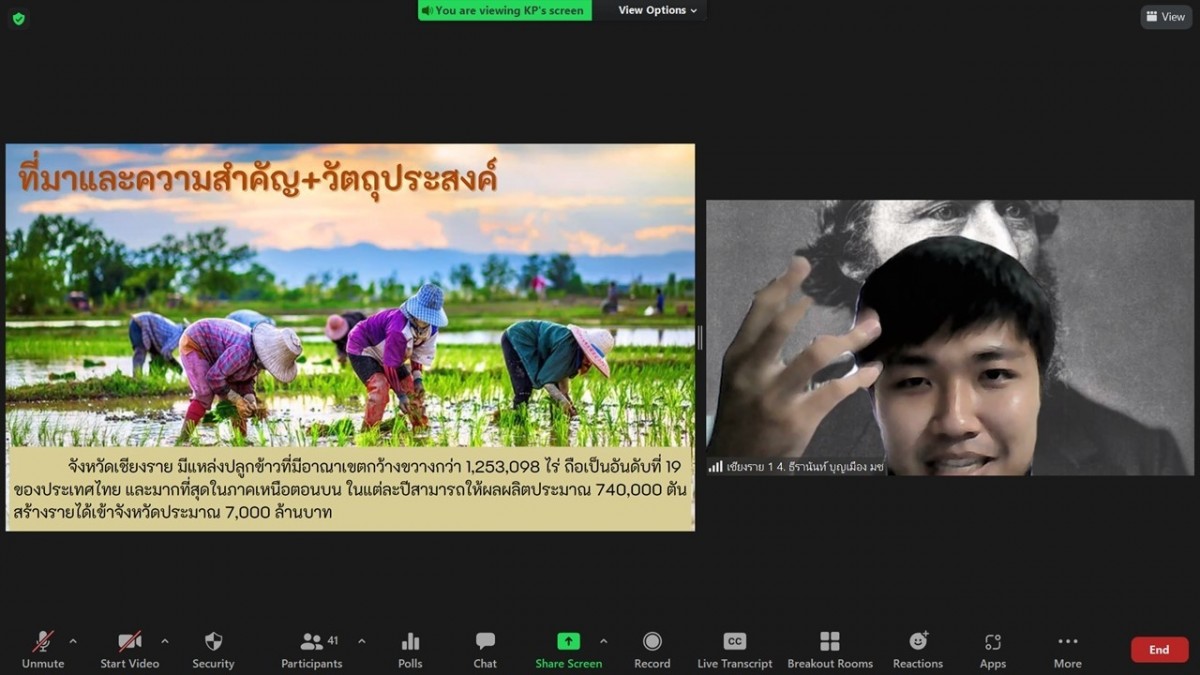1200x675 pixels.
Task: Expand video options caret beside Start Video
Action: (x=165, y=641)
